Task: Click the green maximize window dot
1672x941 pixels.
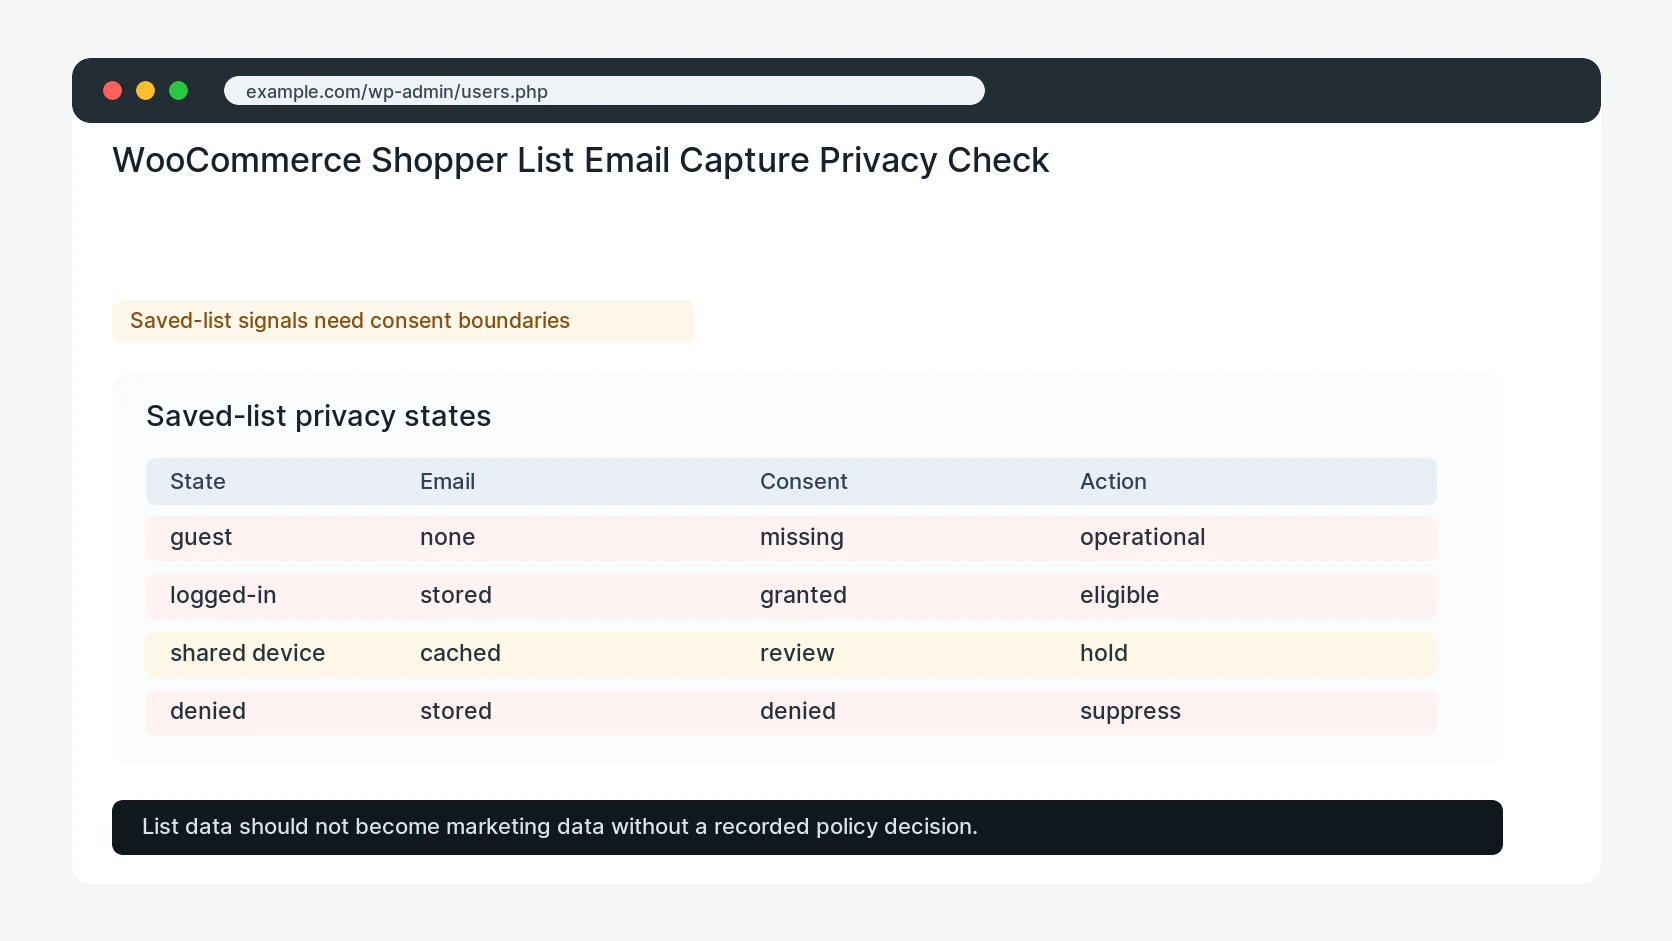Action: 179,91
